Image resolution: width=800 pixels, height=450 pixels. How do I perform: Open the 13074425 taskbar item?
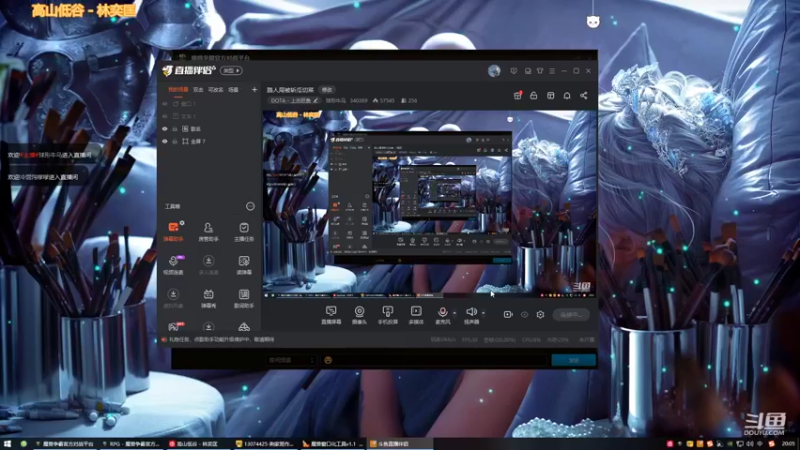coord(264,444)
